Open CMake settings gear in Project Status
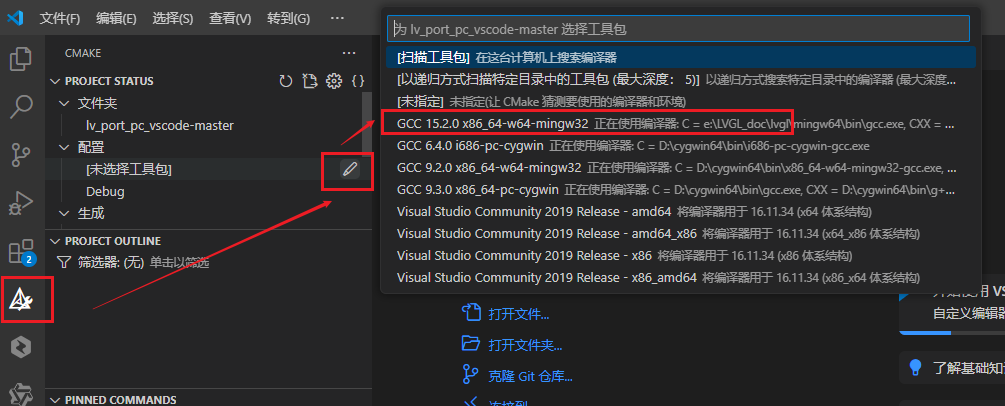The width and height of the screenshot is (1005, 406). [333, 81]
